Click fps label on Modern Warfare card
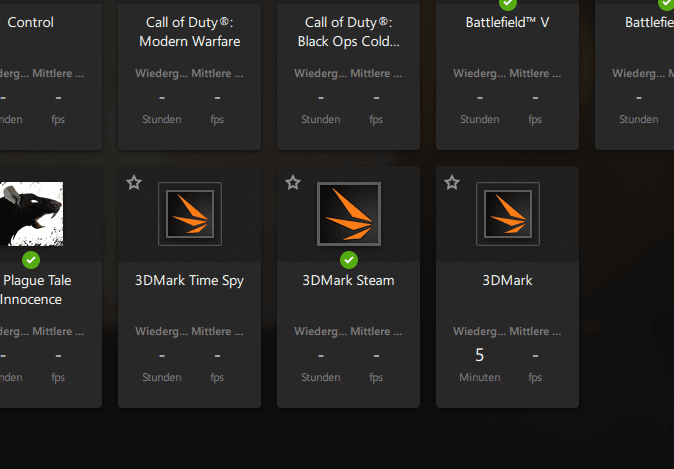This screenshot has height=469, width=674. [217, 120]
